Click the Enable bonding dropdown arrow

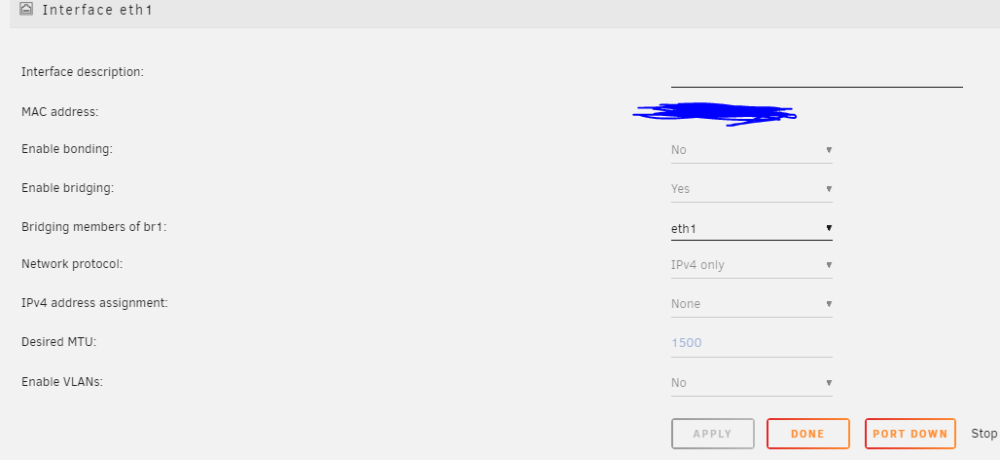(x=828, y=150)
